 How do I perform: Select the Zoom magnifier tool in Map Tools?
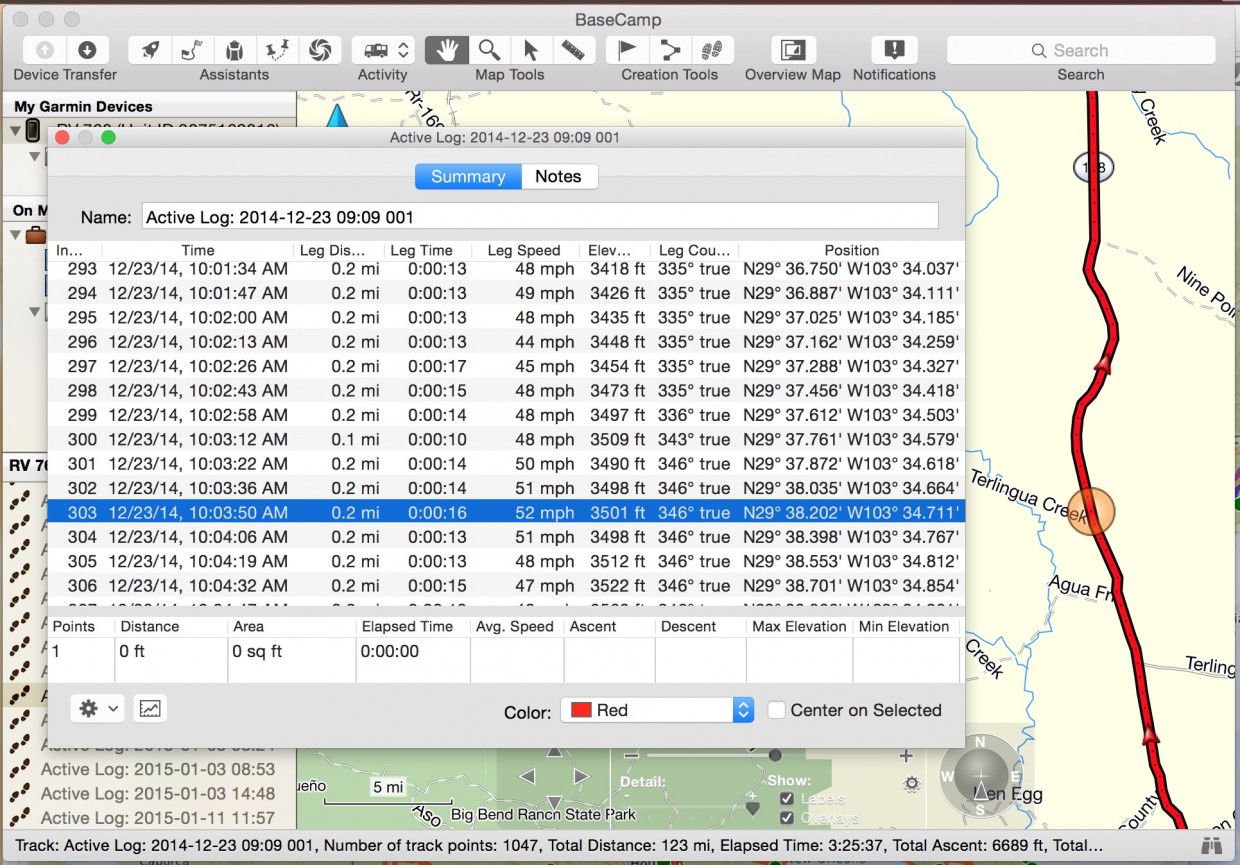coord(489,50)
